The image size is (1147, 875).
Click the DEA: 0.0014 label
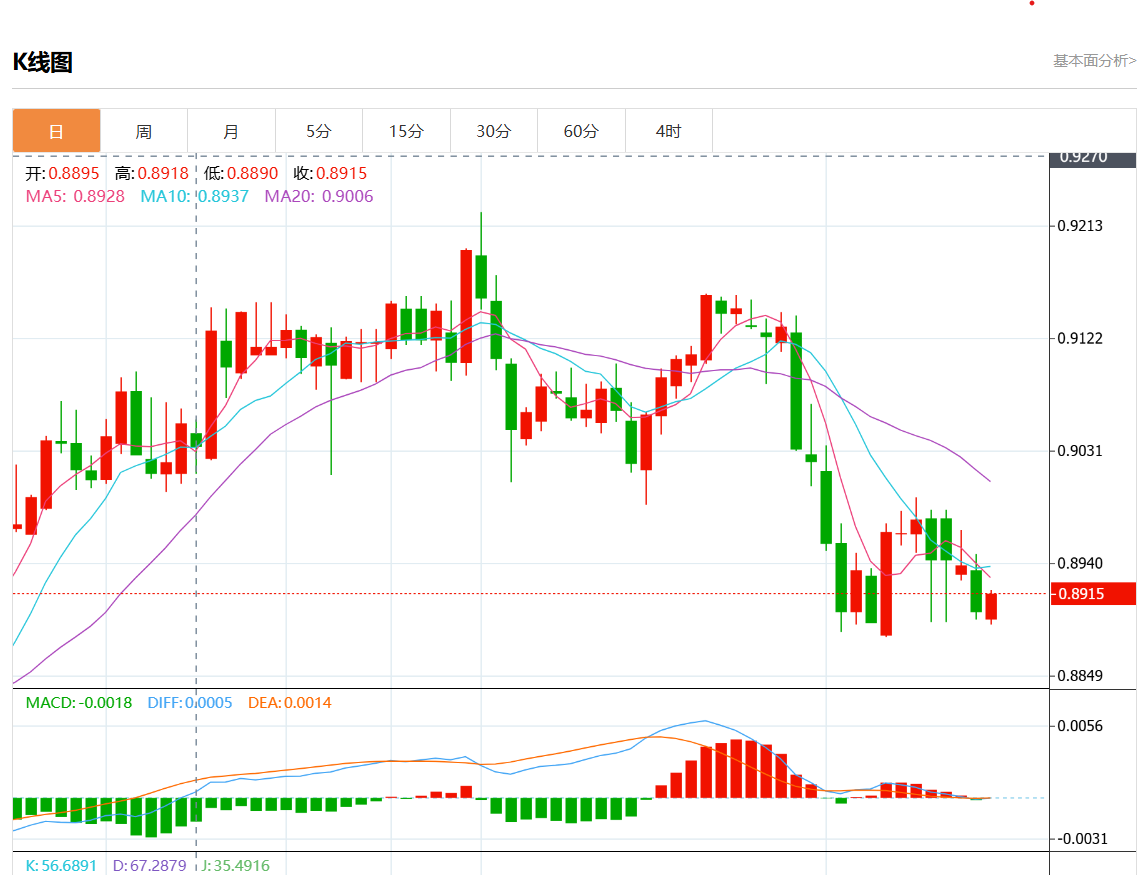coord(290,702)
